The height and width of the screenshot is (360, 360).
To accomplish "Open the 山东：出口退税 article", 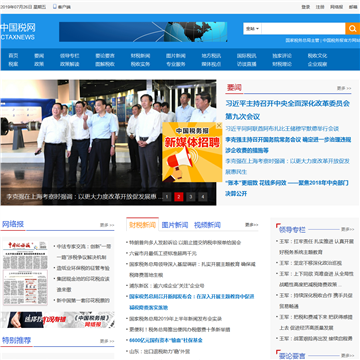I will (160, 351).
